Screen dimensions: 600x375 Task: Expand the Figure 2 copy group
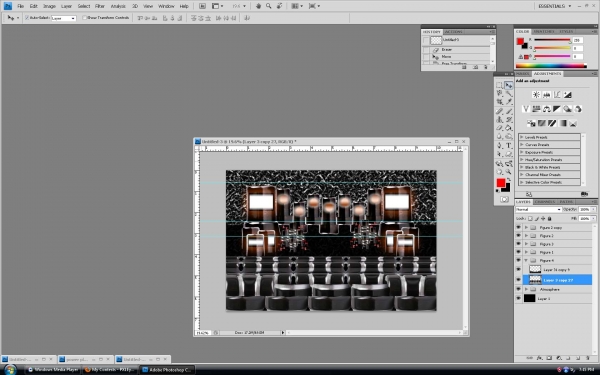526,227
